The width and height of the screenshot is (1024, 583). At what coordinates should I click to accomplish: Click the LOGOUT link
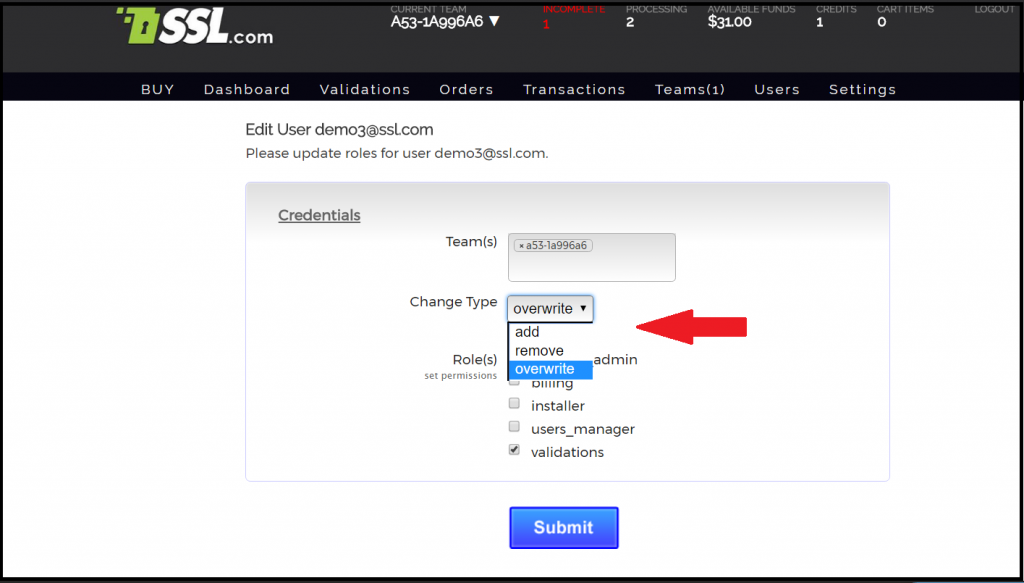tap(994, 9)
